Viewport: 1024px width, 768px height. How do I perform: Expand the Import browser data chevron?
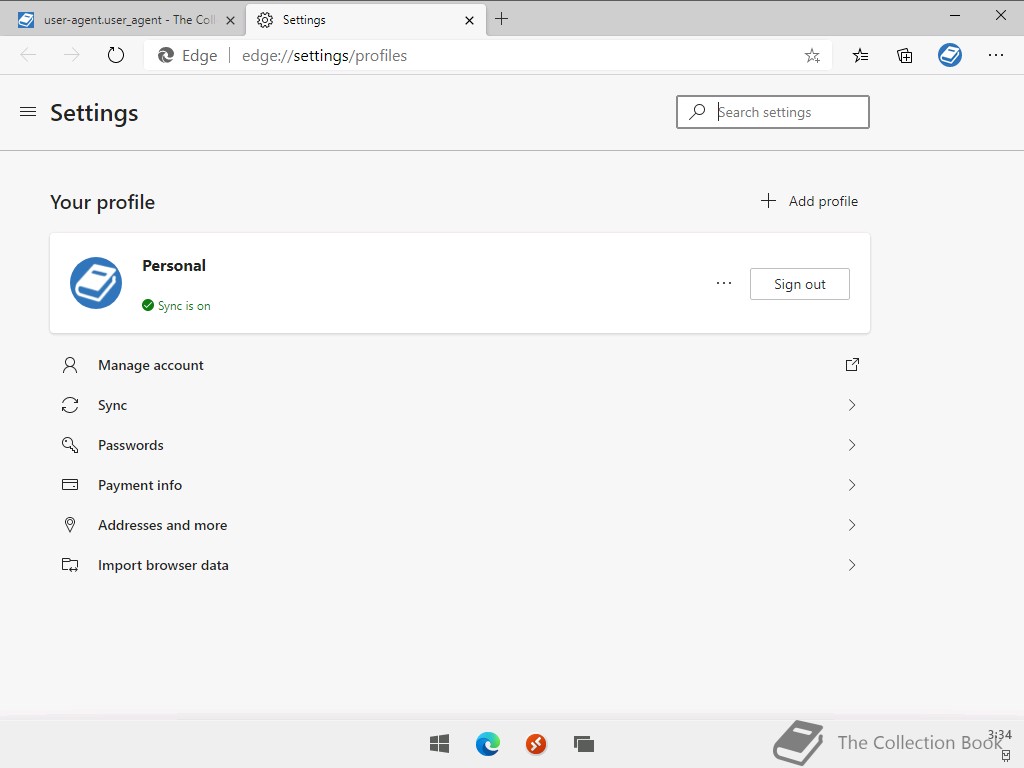tap(852, 565)
